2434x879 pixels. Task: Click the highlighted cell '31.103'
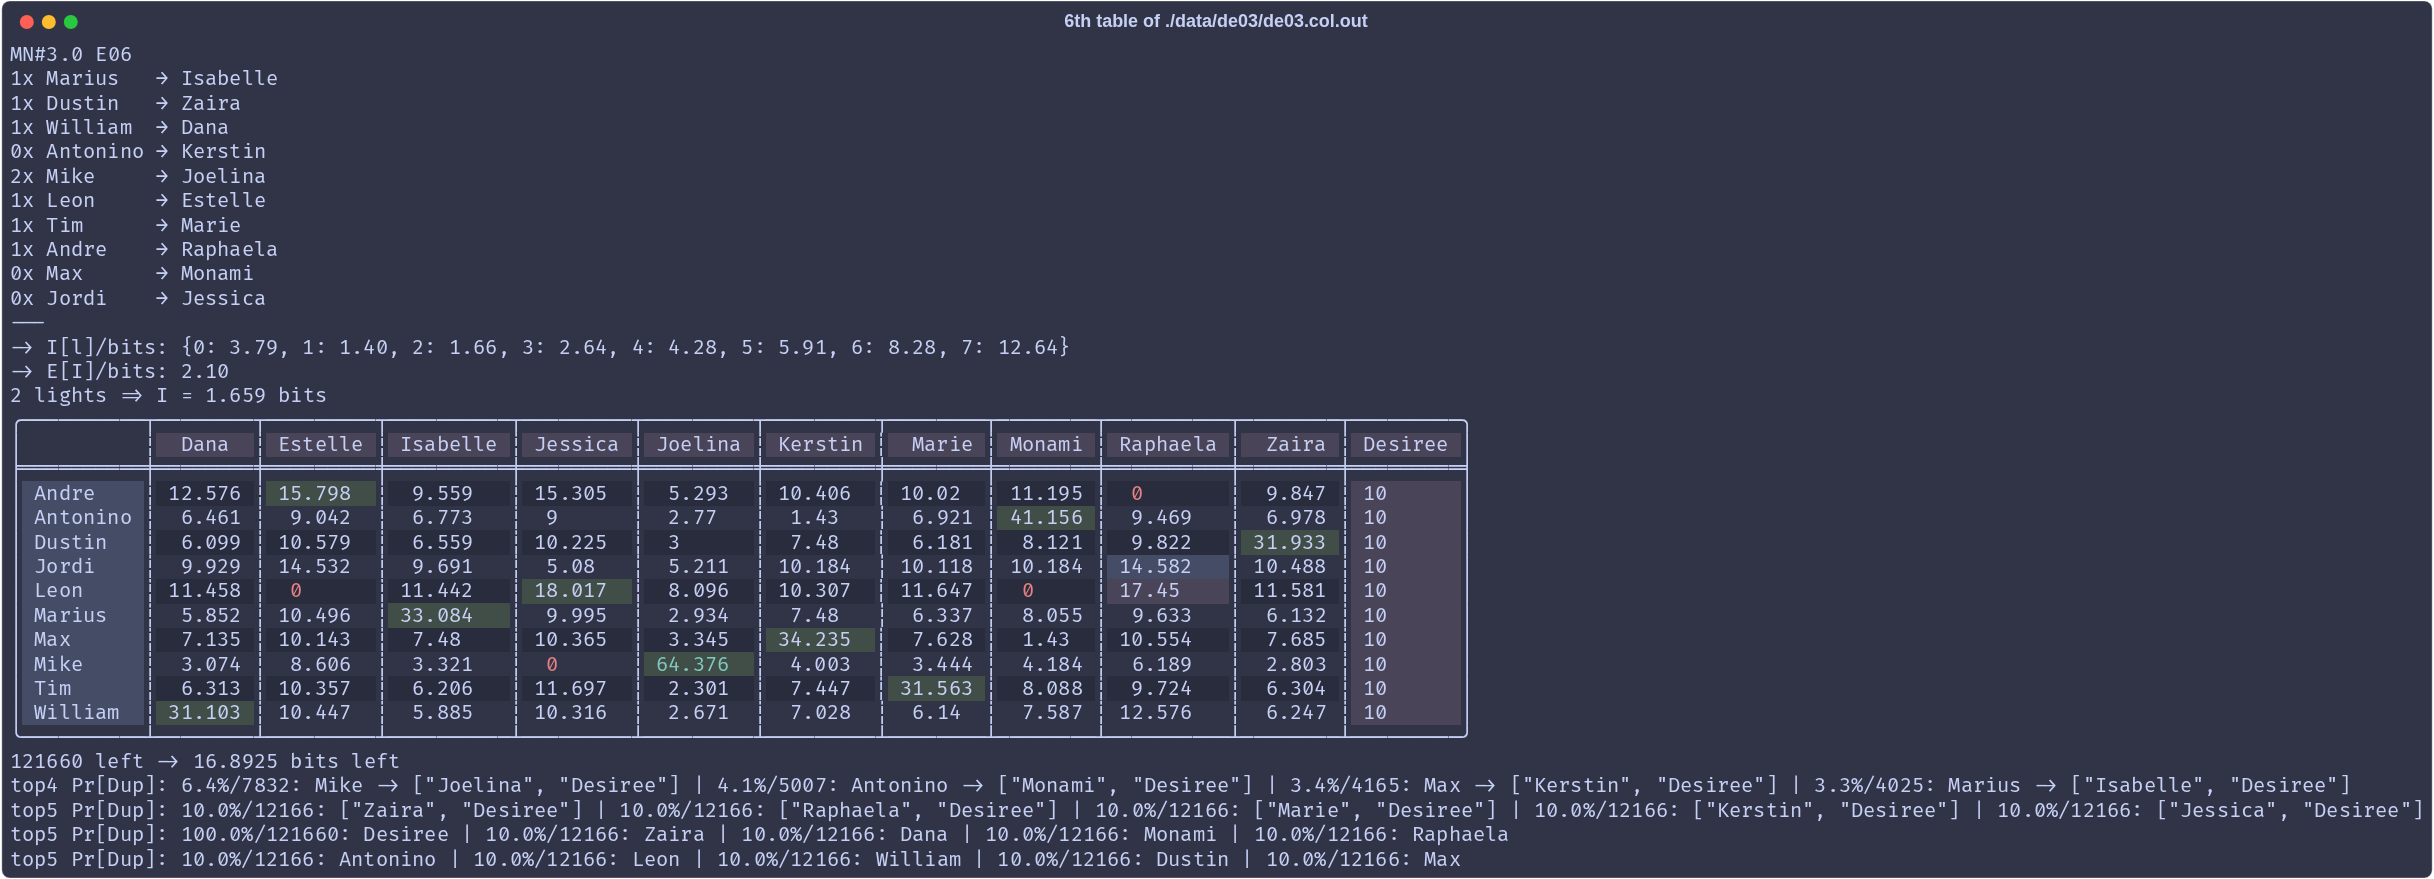[x=205, y=712]
